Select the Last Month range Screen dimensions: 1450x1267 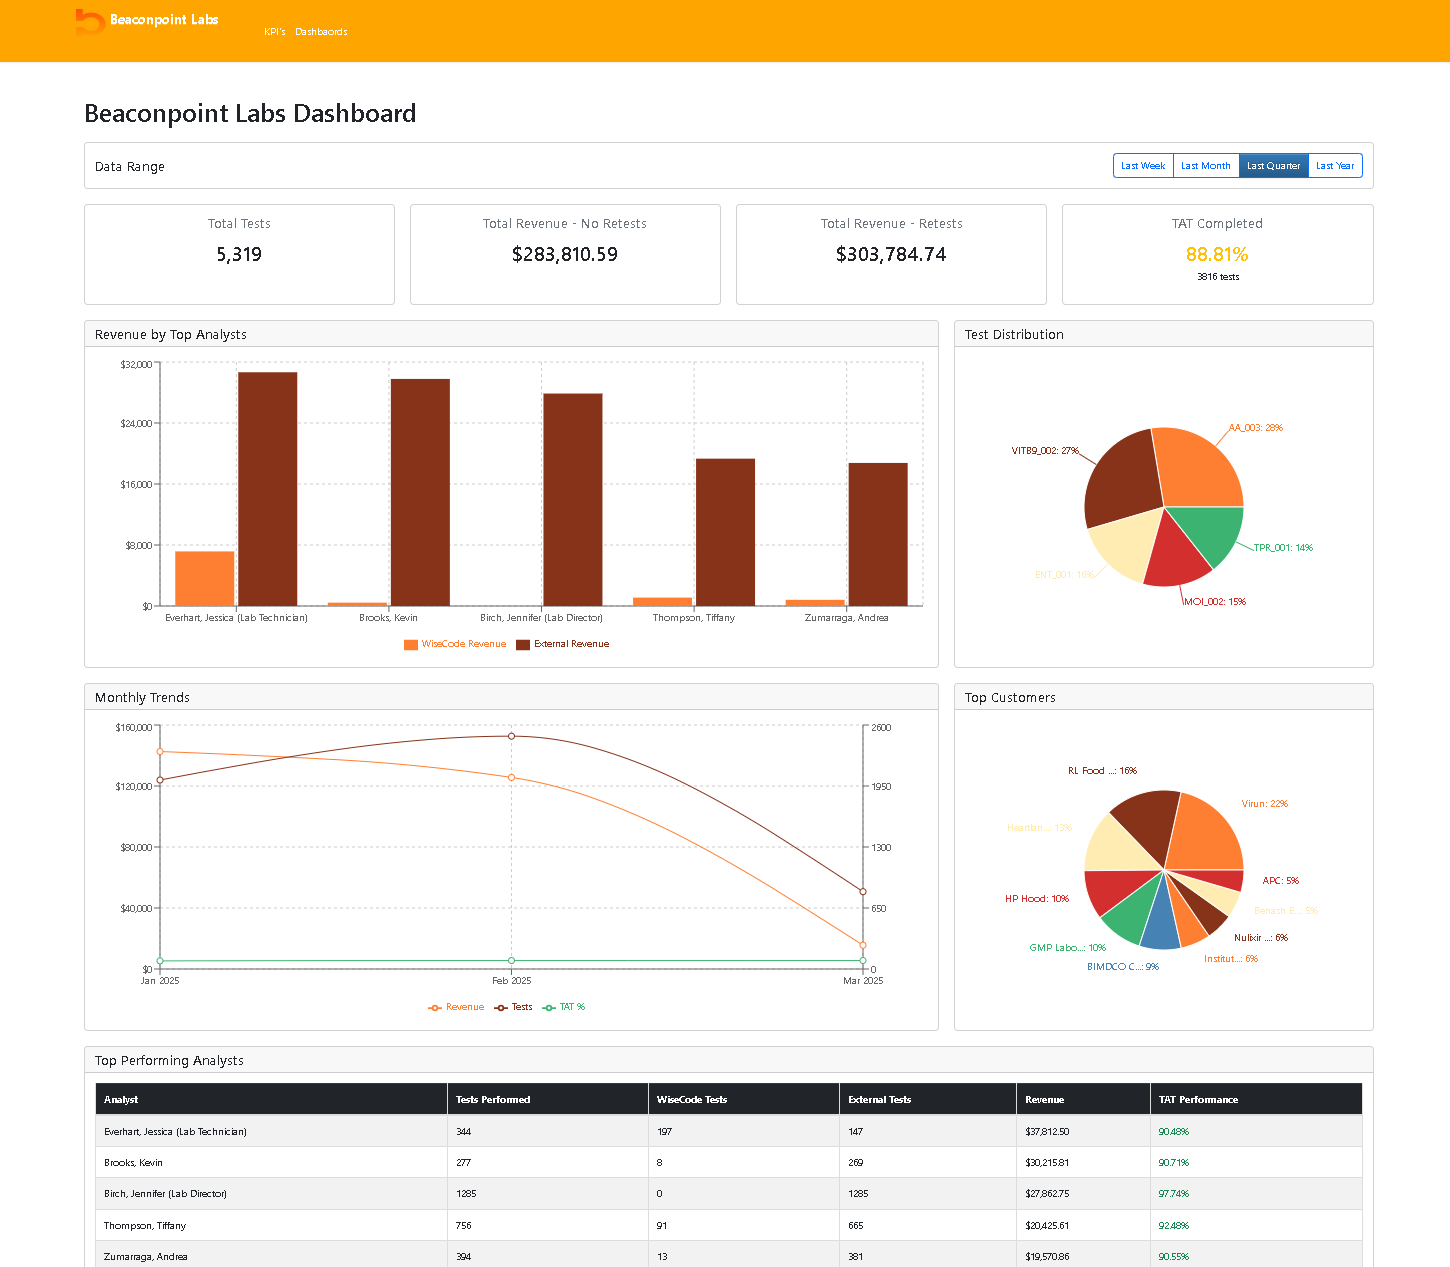[1206, 166]
